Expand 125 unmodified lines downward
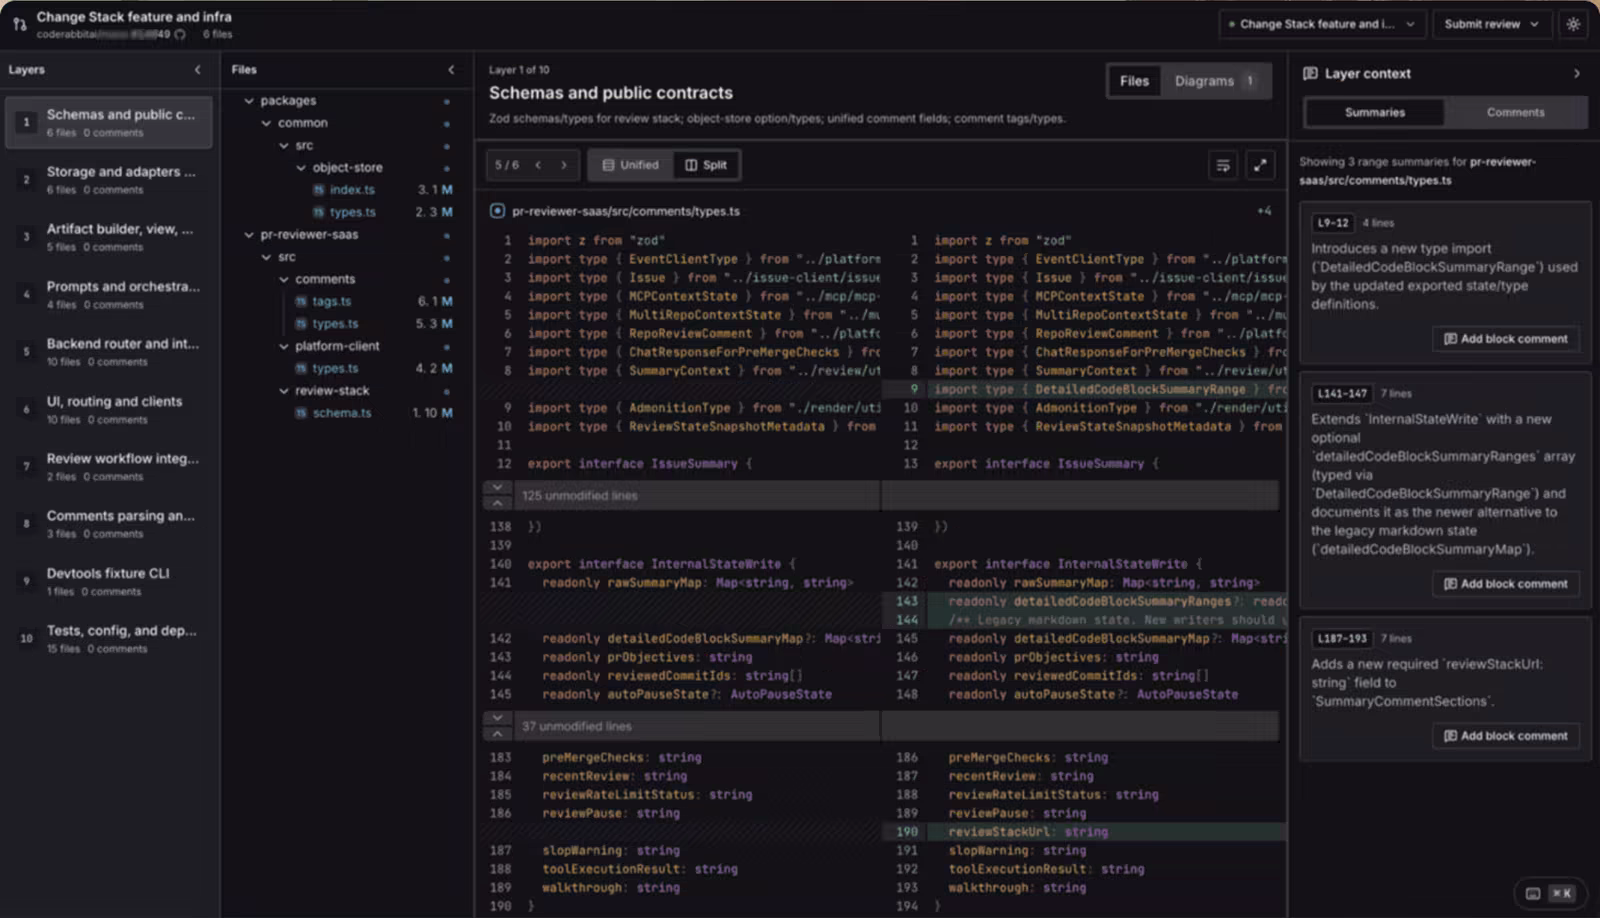This screenshot has width=1600, height=918. coord(497,488)
